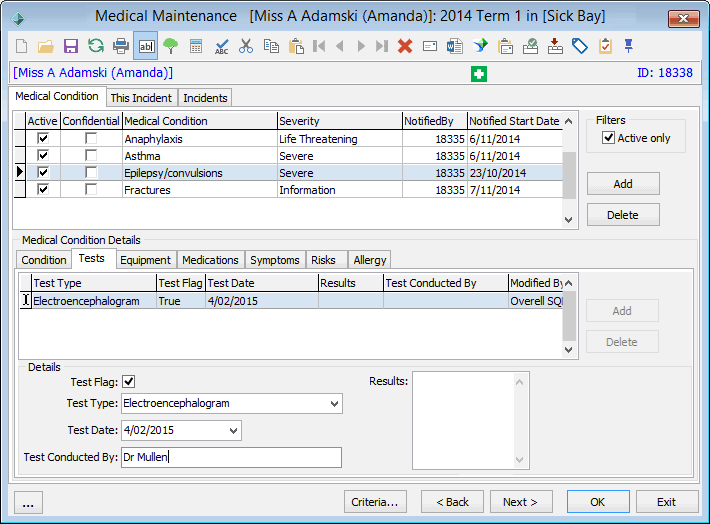Click the envelope mail icon
710x524 pixels.
[430, 46]
